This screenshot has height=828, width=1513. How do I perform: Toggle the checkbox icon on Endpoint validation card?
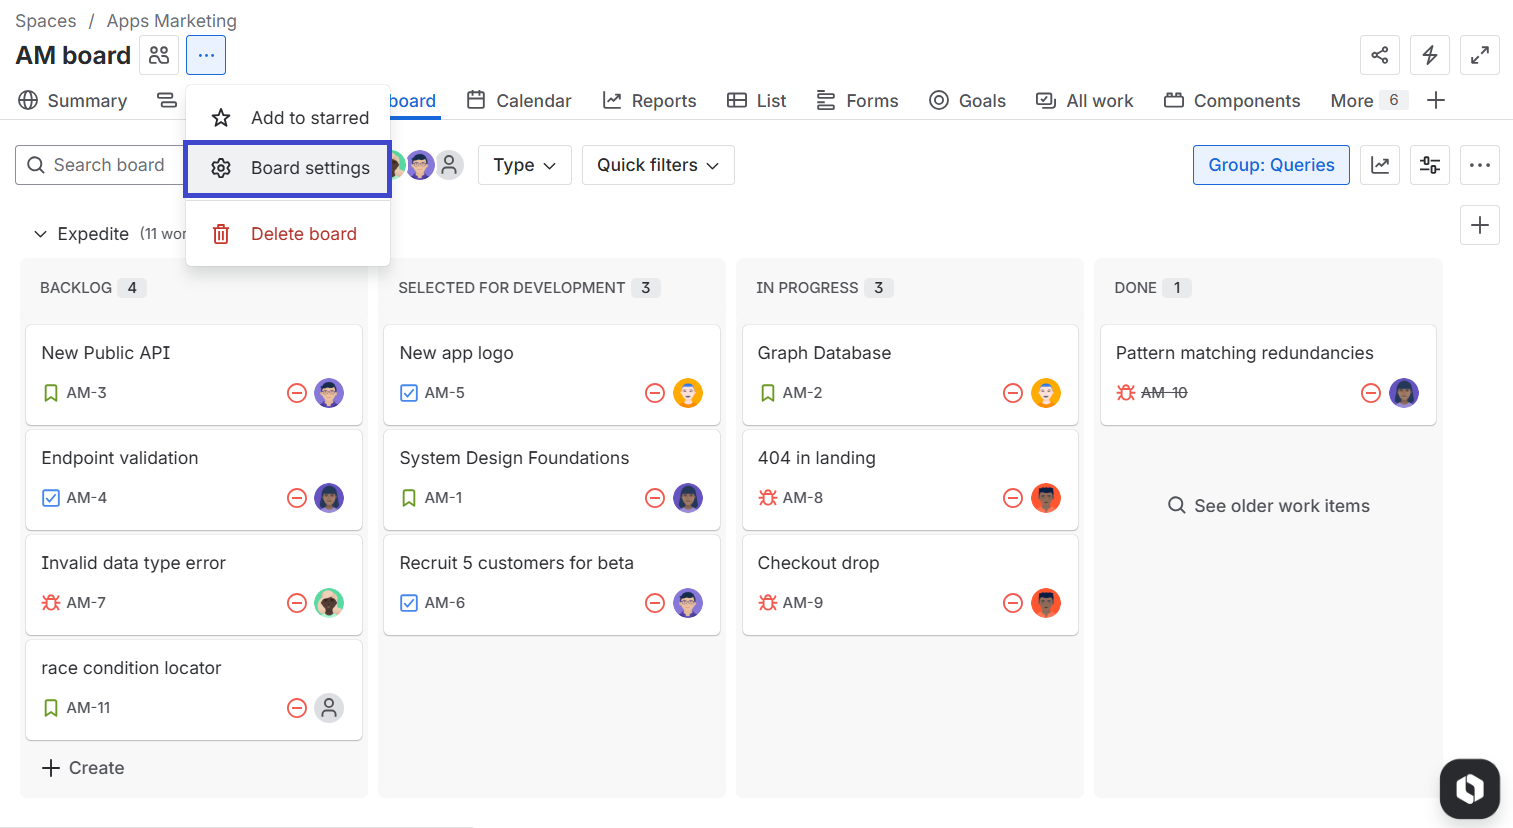(x=51, y=498)
